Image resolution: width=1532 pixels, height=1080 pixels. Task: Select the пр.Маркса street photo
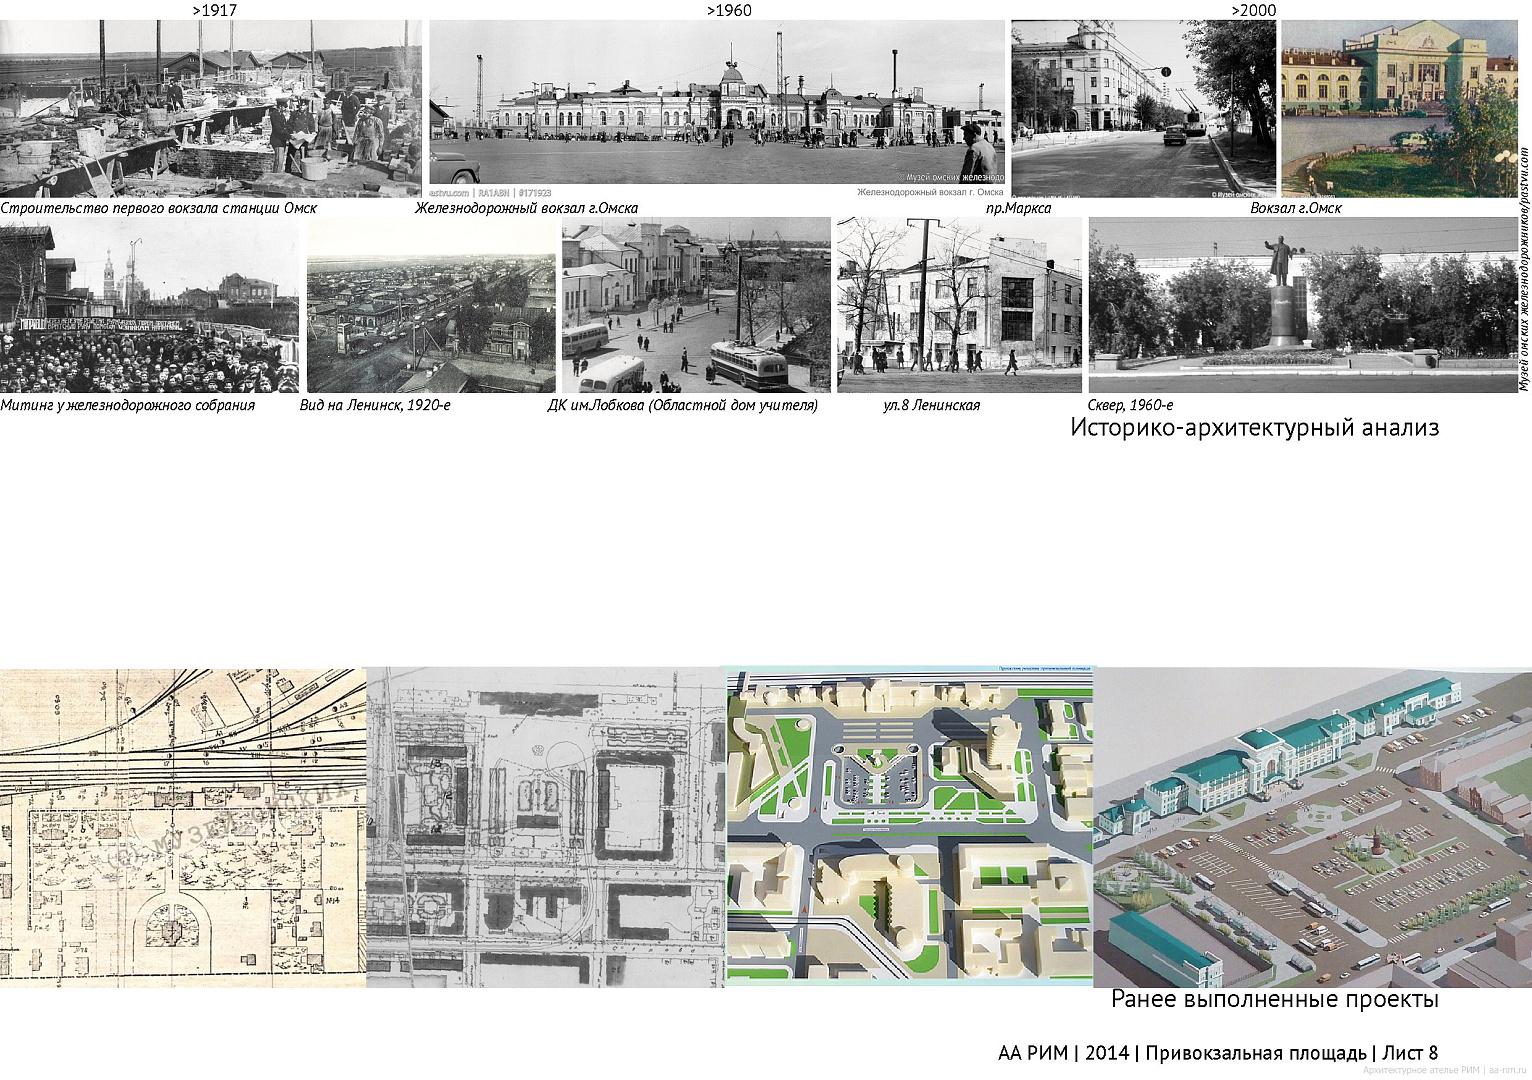(1143, 108)
